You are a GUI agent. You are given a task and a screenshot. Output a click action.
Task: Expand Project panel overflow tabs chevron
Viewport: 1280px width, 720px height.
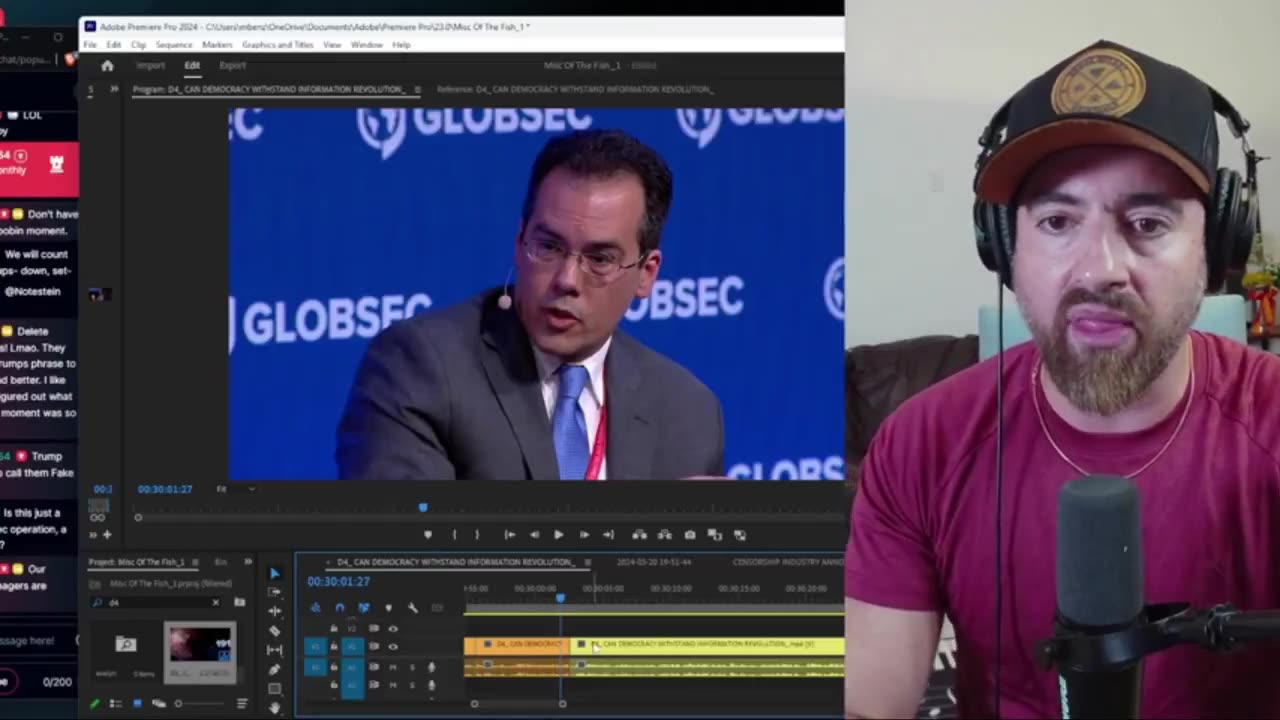point(248,562)
